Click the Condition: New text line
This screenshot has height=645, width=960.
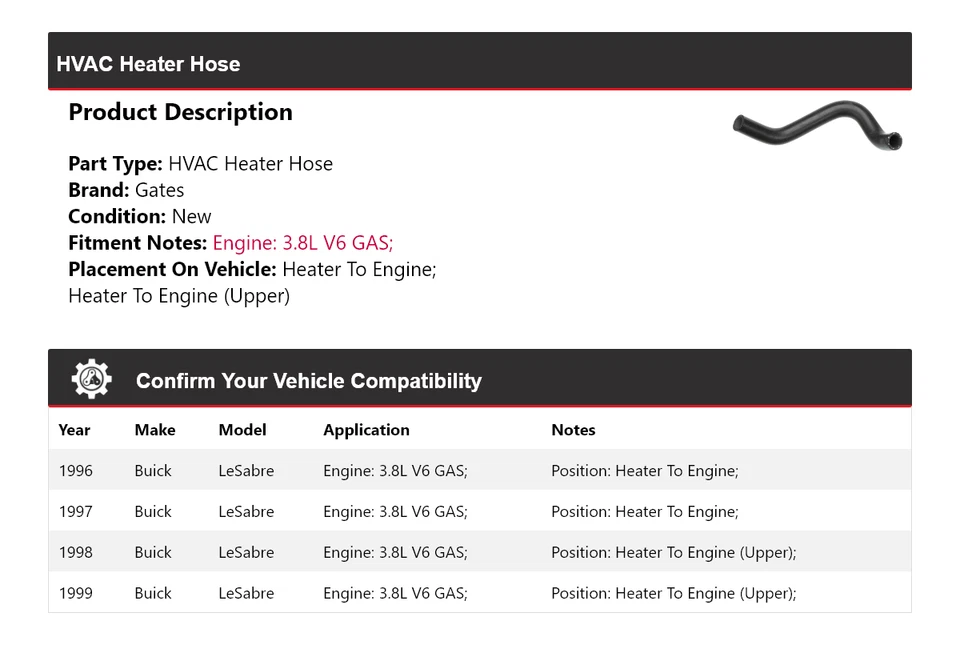tap(140, 217)
